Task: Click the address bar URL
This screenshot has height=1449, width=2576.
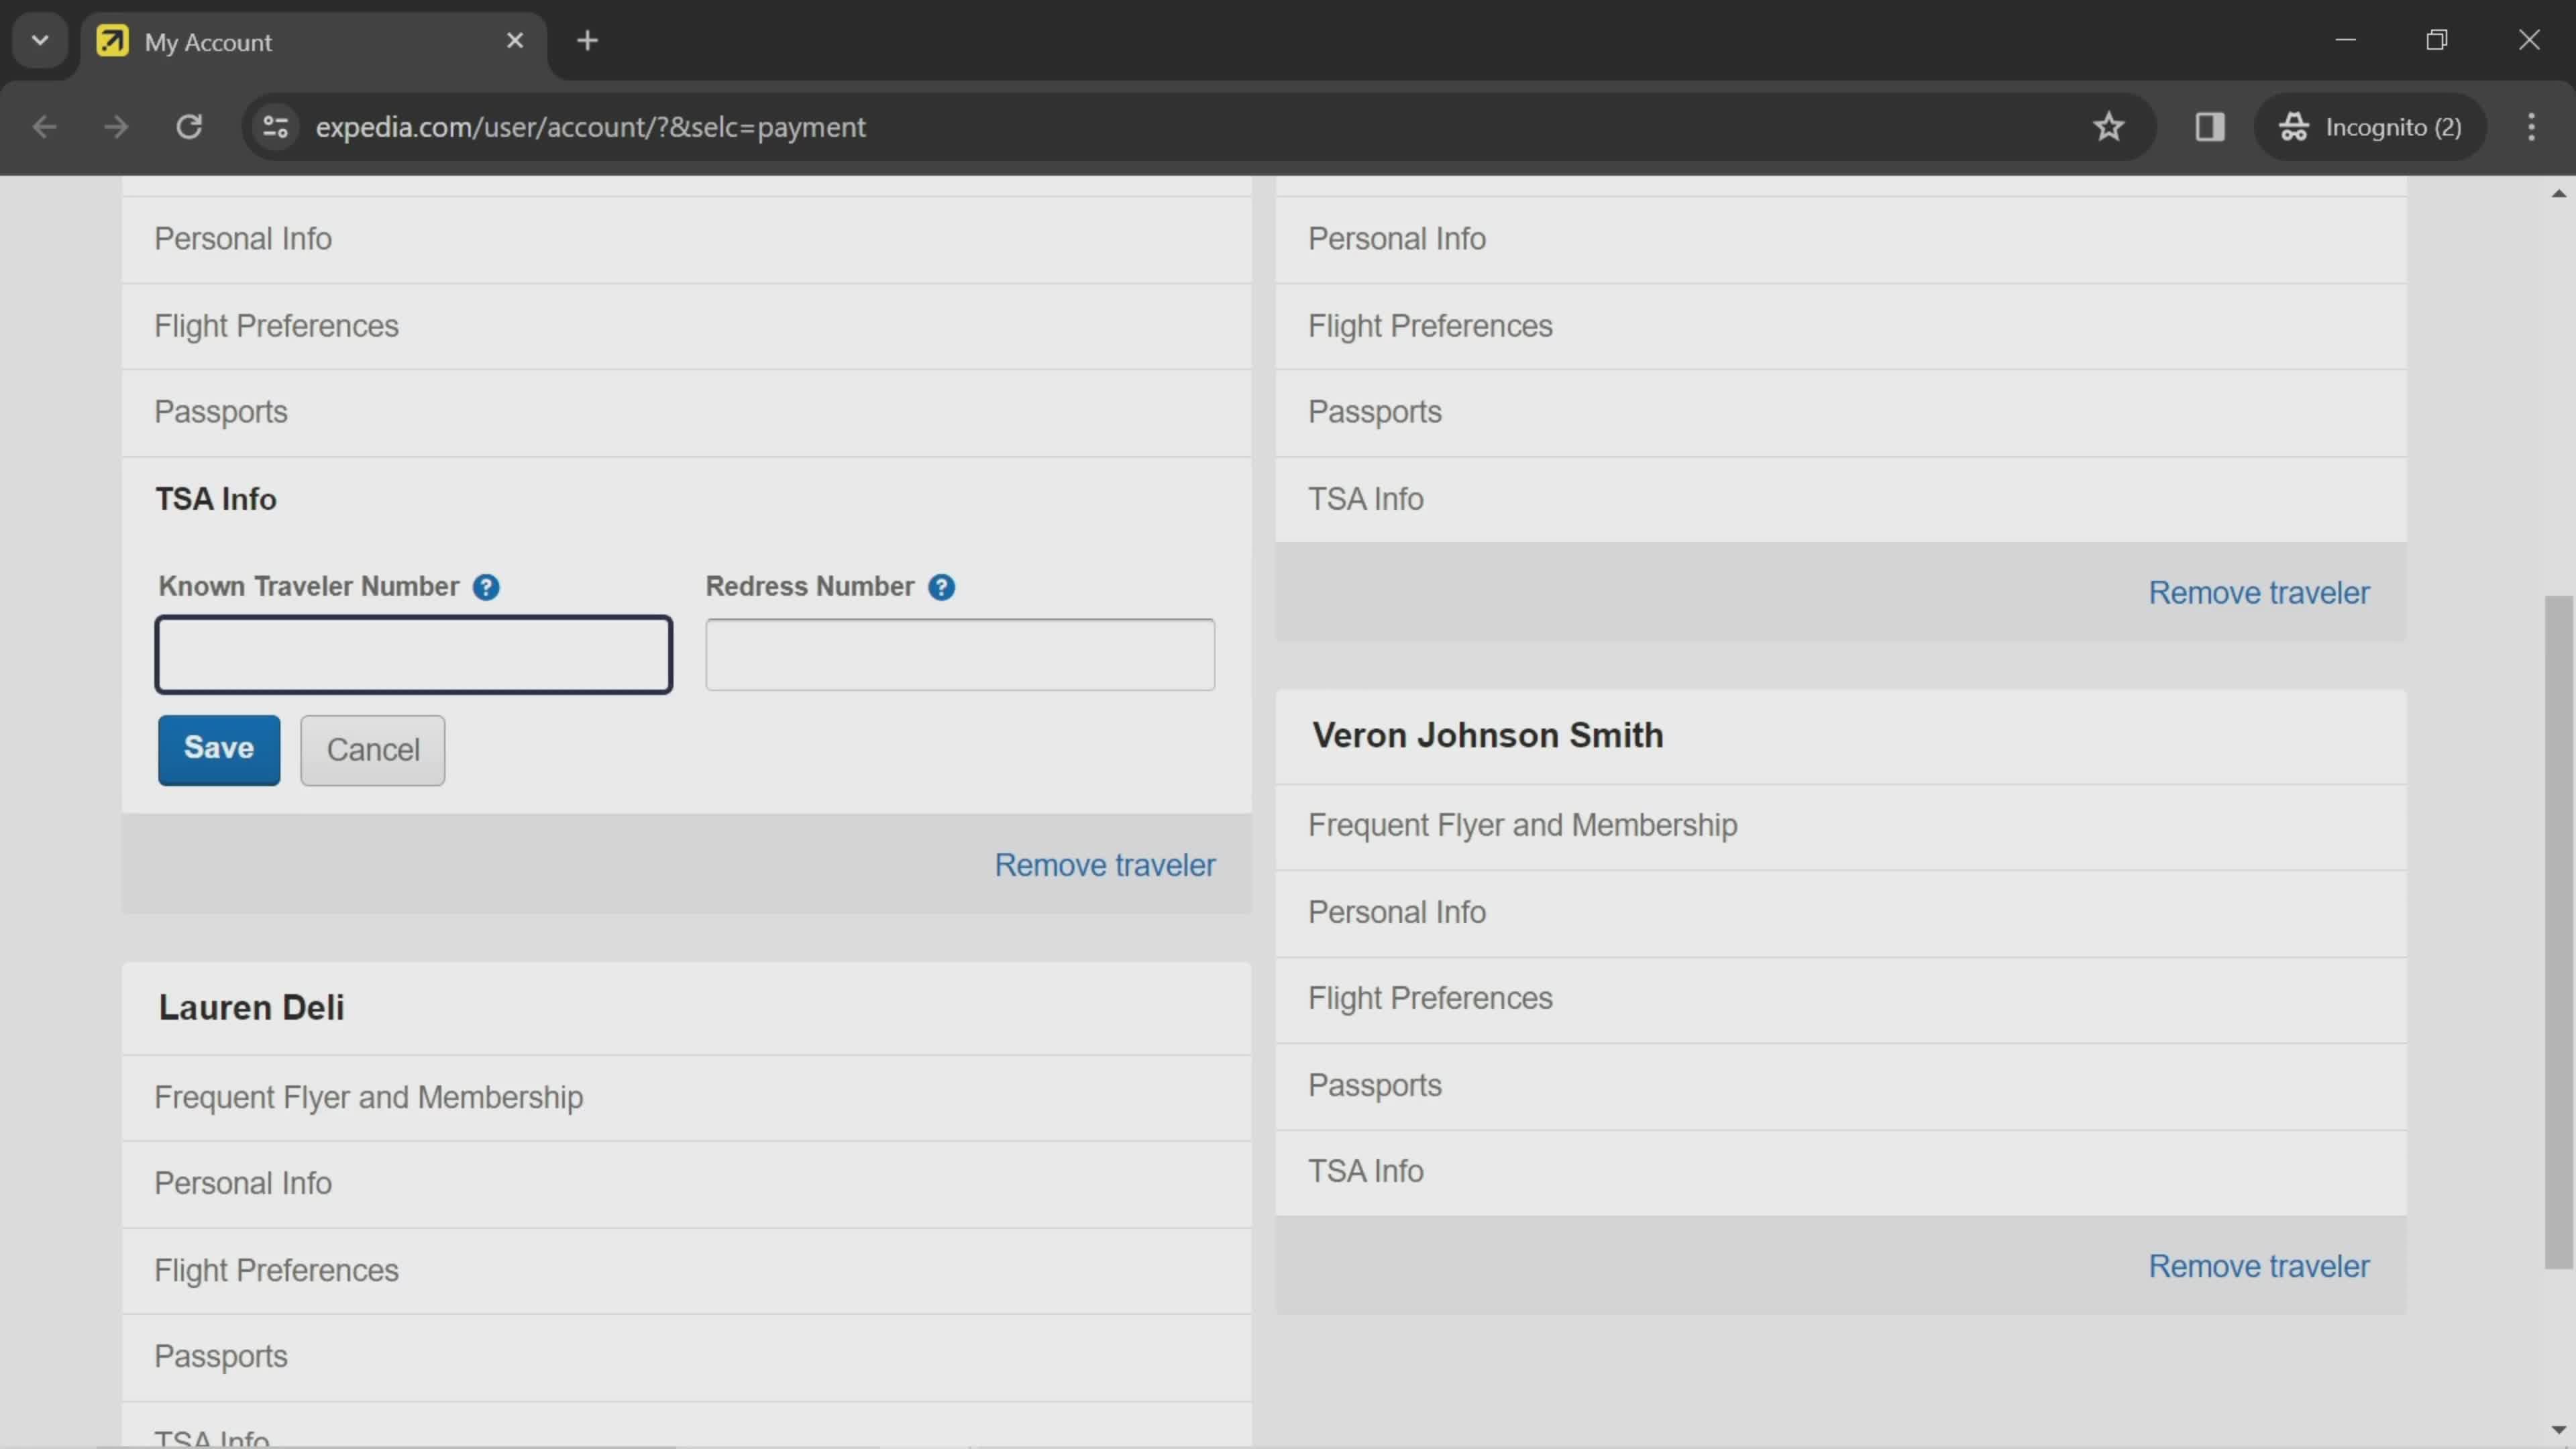Action: pos(590,127)
